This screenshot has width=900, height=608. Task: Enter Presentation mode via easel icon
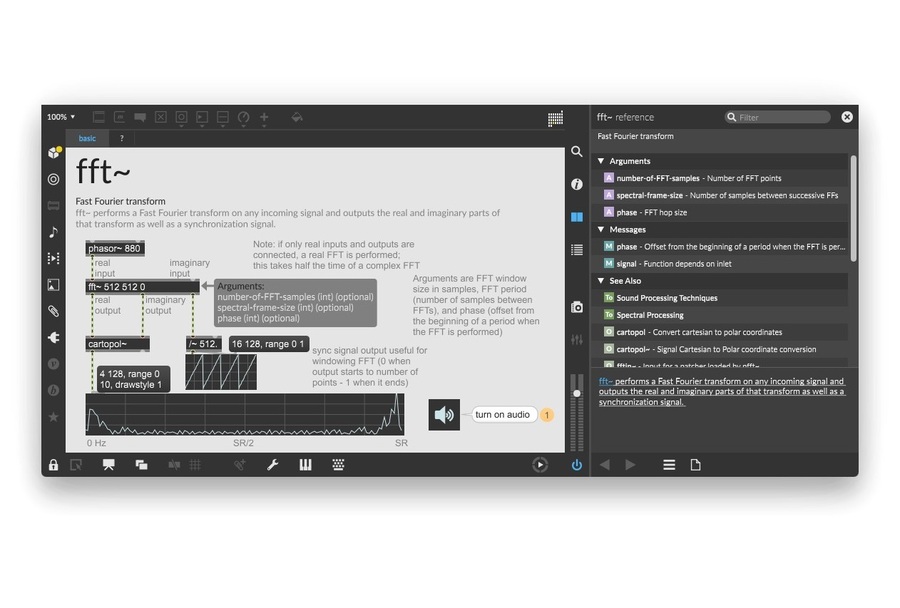108,465
